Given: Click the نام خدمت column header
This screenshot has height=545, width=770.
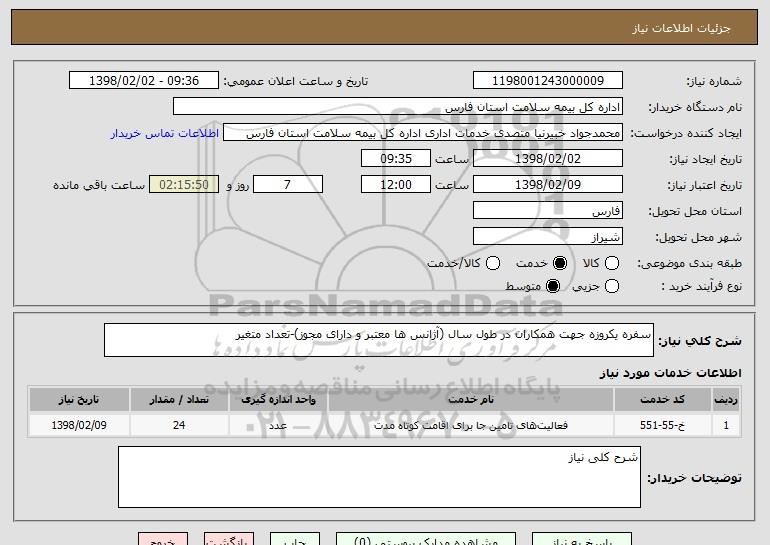Looking at the screenshot, I should pyautogui.click(x=470, y=400).
